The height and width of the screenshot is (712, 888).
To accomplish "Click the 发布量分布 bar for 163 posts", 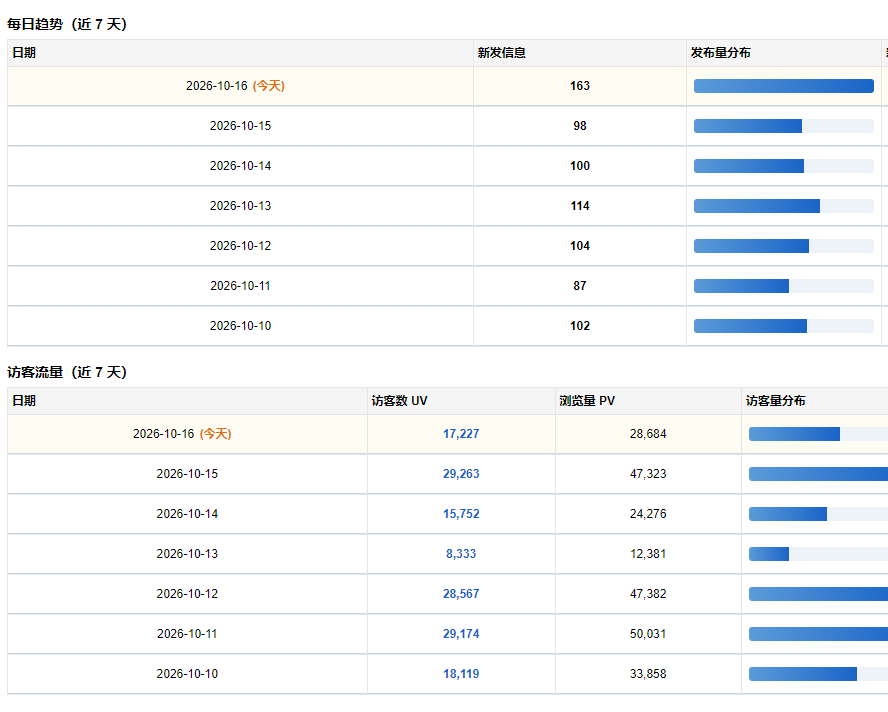I will tap(784, 86).
